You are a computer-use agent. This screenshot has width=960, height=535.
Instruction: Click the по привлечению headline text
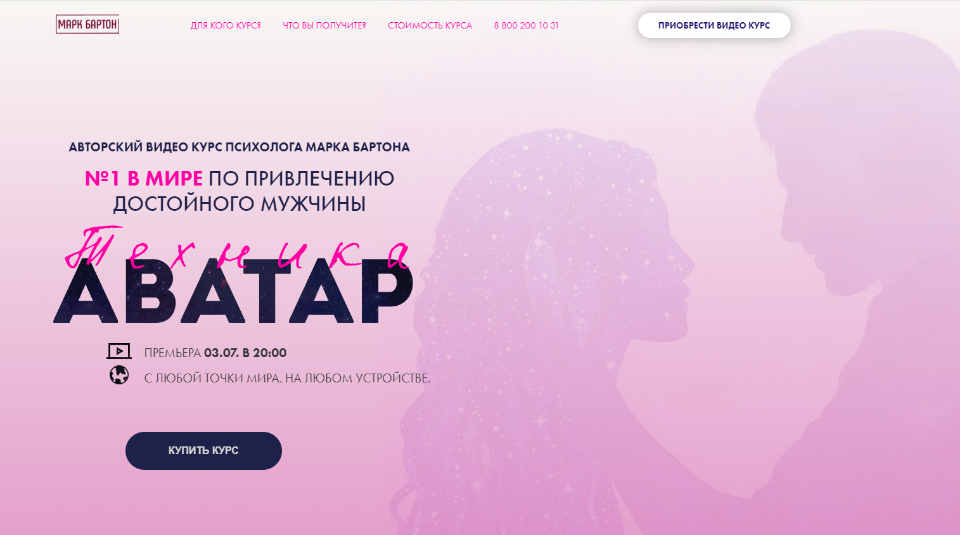301,178
